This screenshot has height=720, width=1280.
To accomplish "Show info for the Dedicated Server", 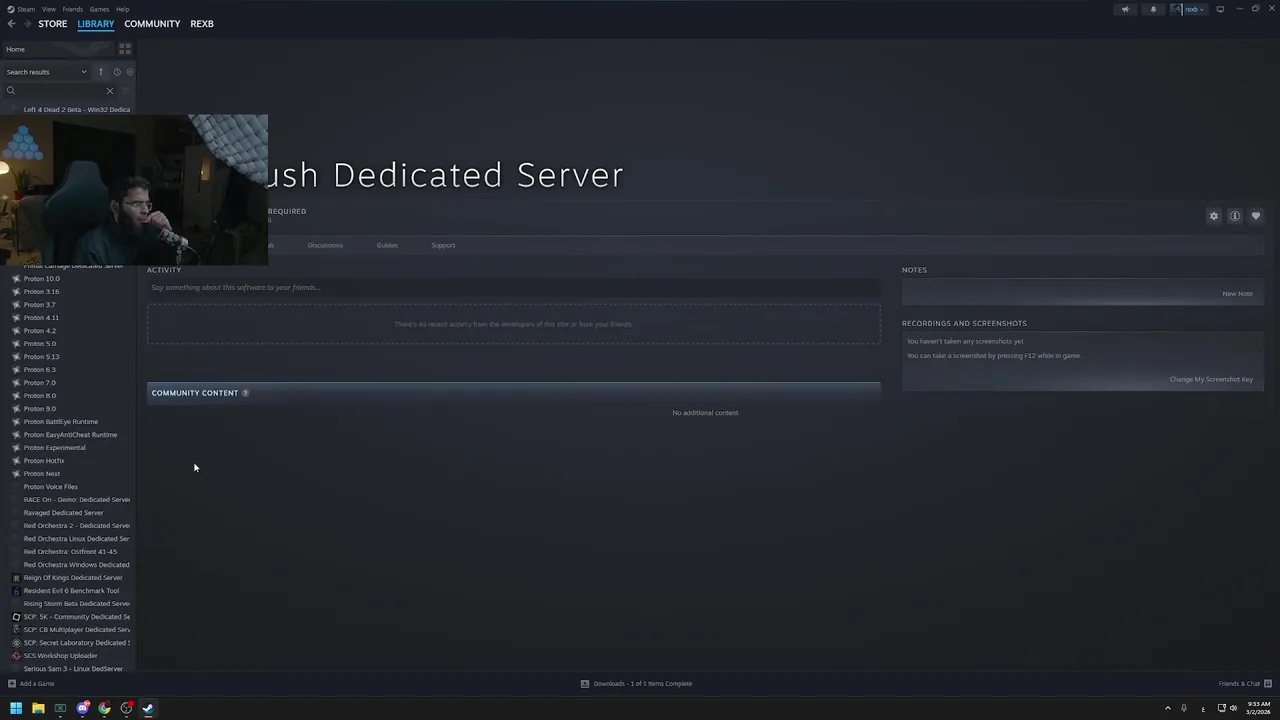I will pyautogui.click(x=1235, y=216).
